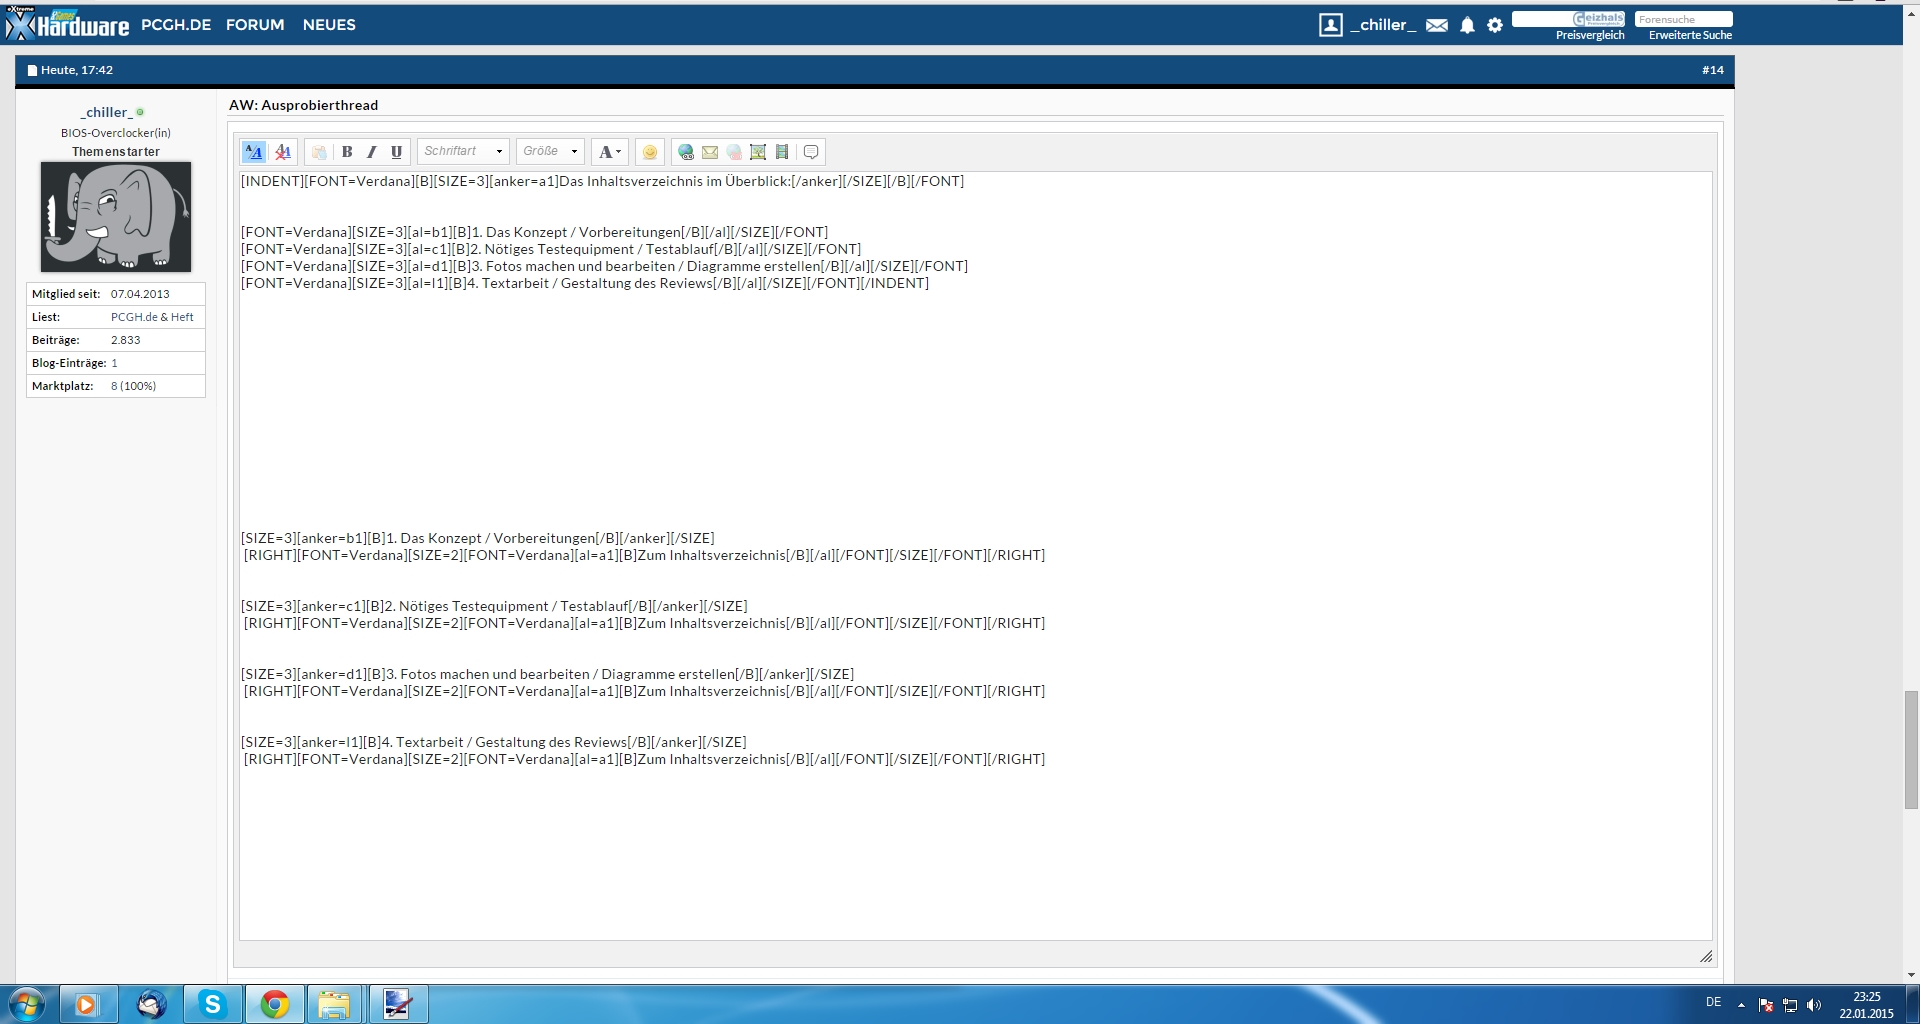Open the network icon in the tray
Viewport: 1920px width, 1024px height.
coord(1790,1005)
